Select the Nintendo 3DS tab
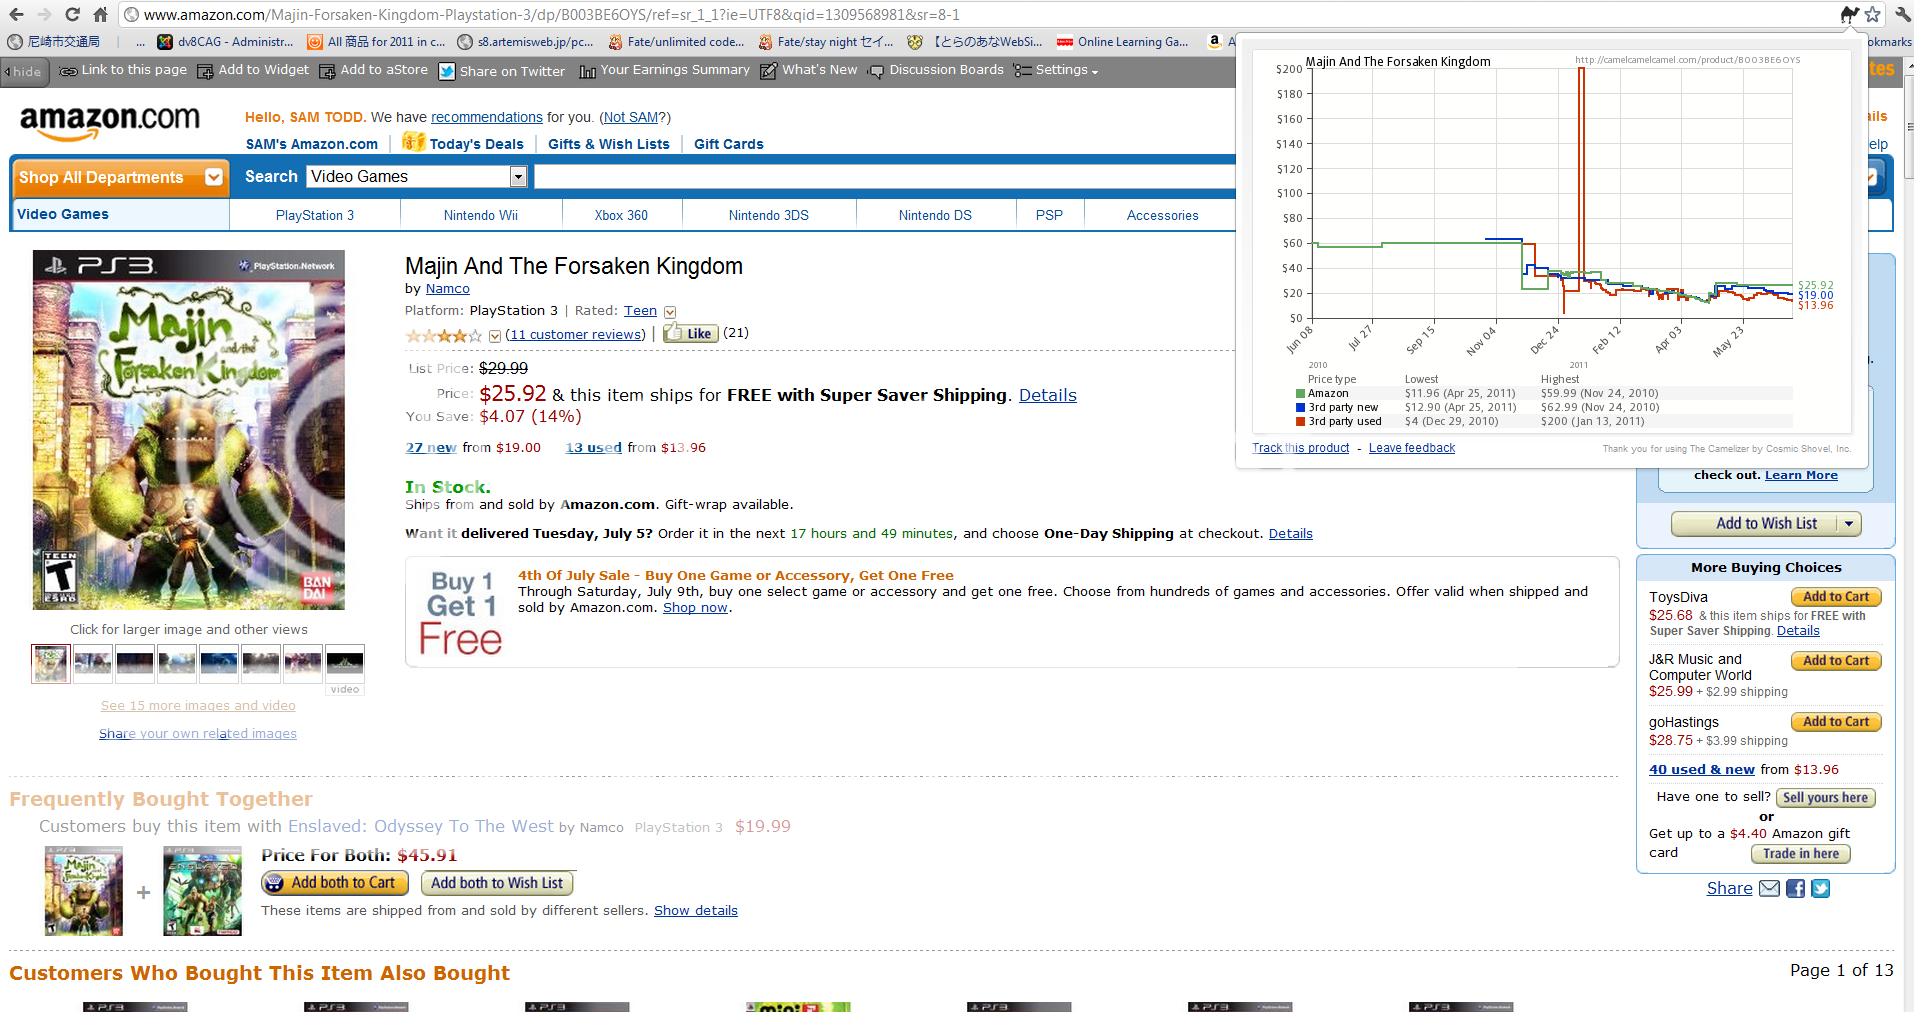This screenshot has width=1914, height=1012. click(769, 215)
